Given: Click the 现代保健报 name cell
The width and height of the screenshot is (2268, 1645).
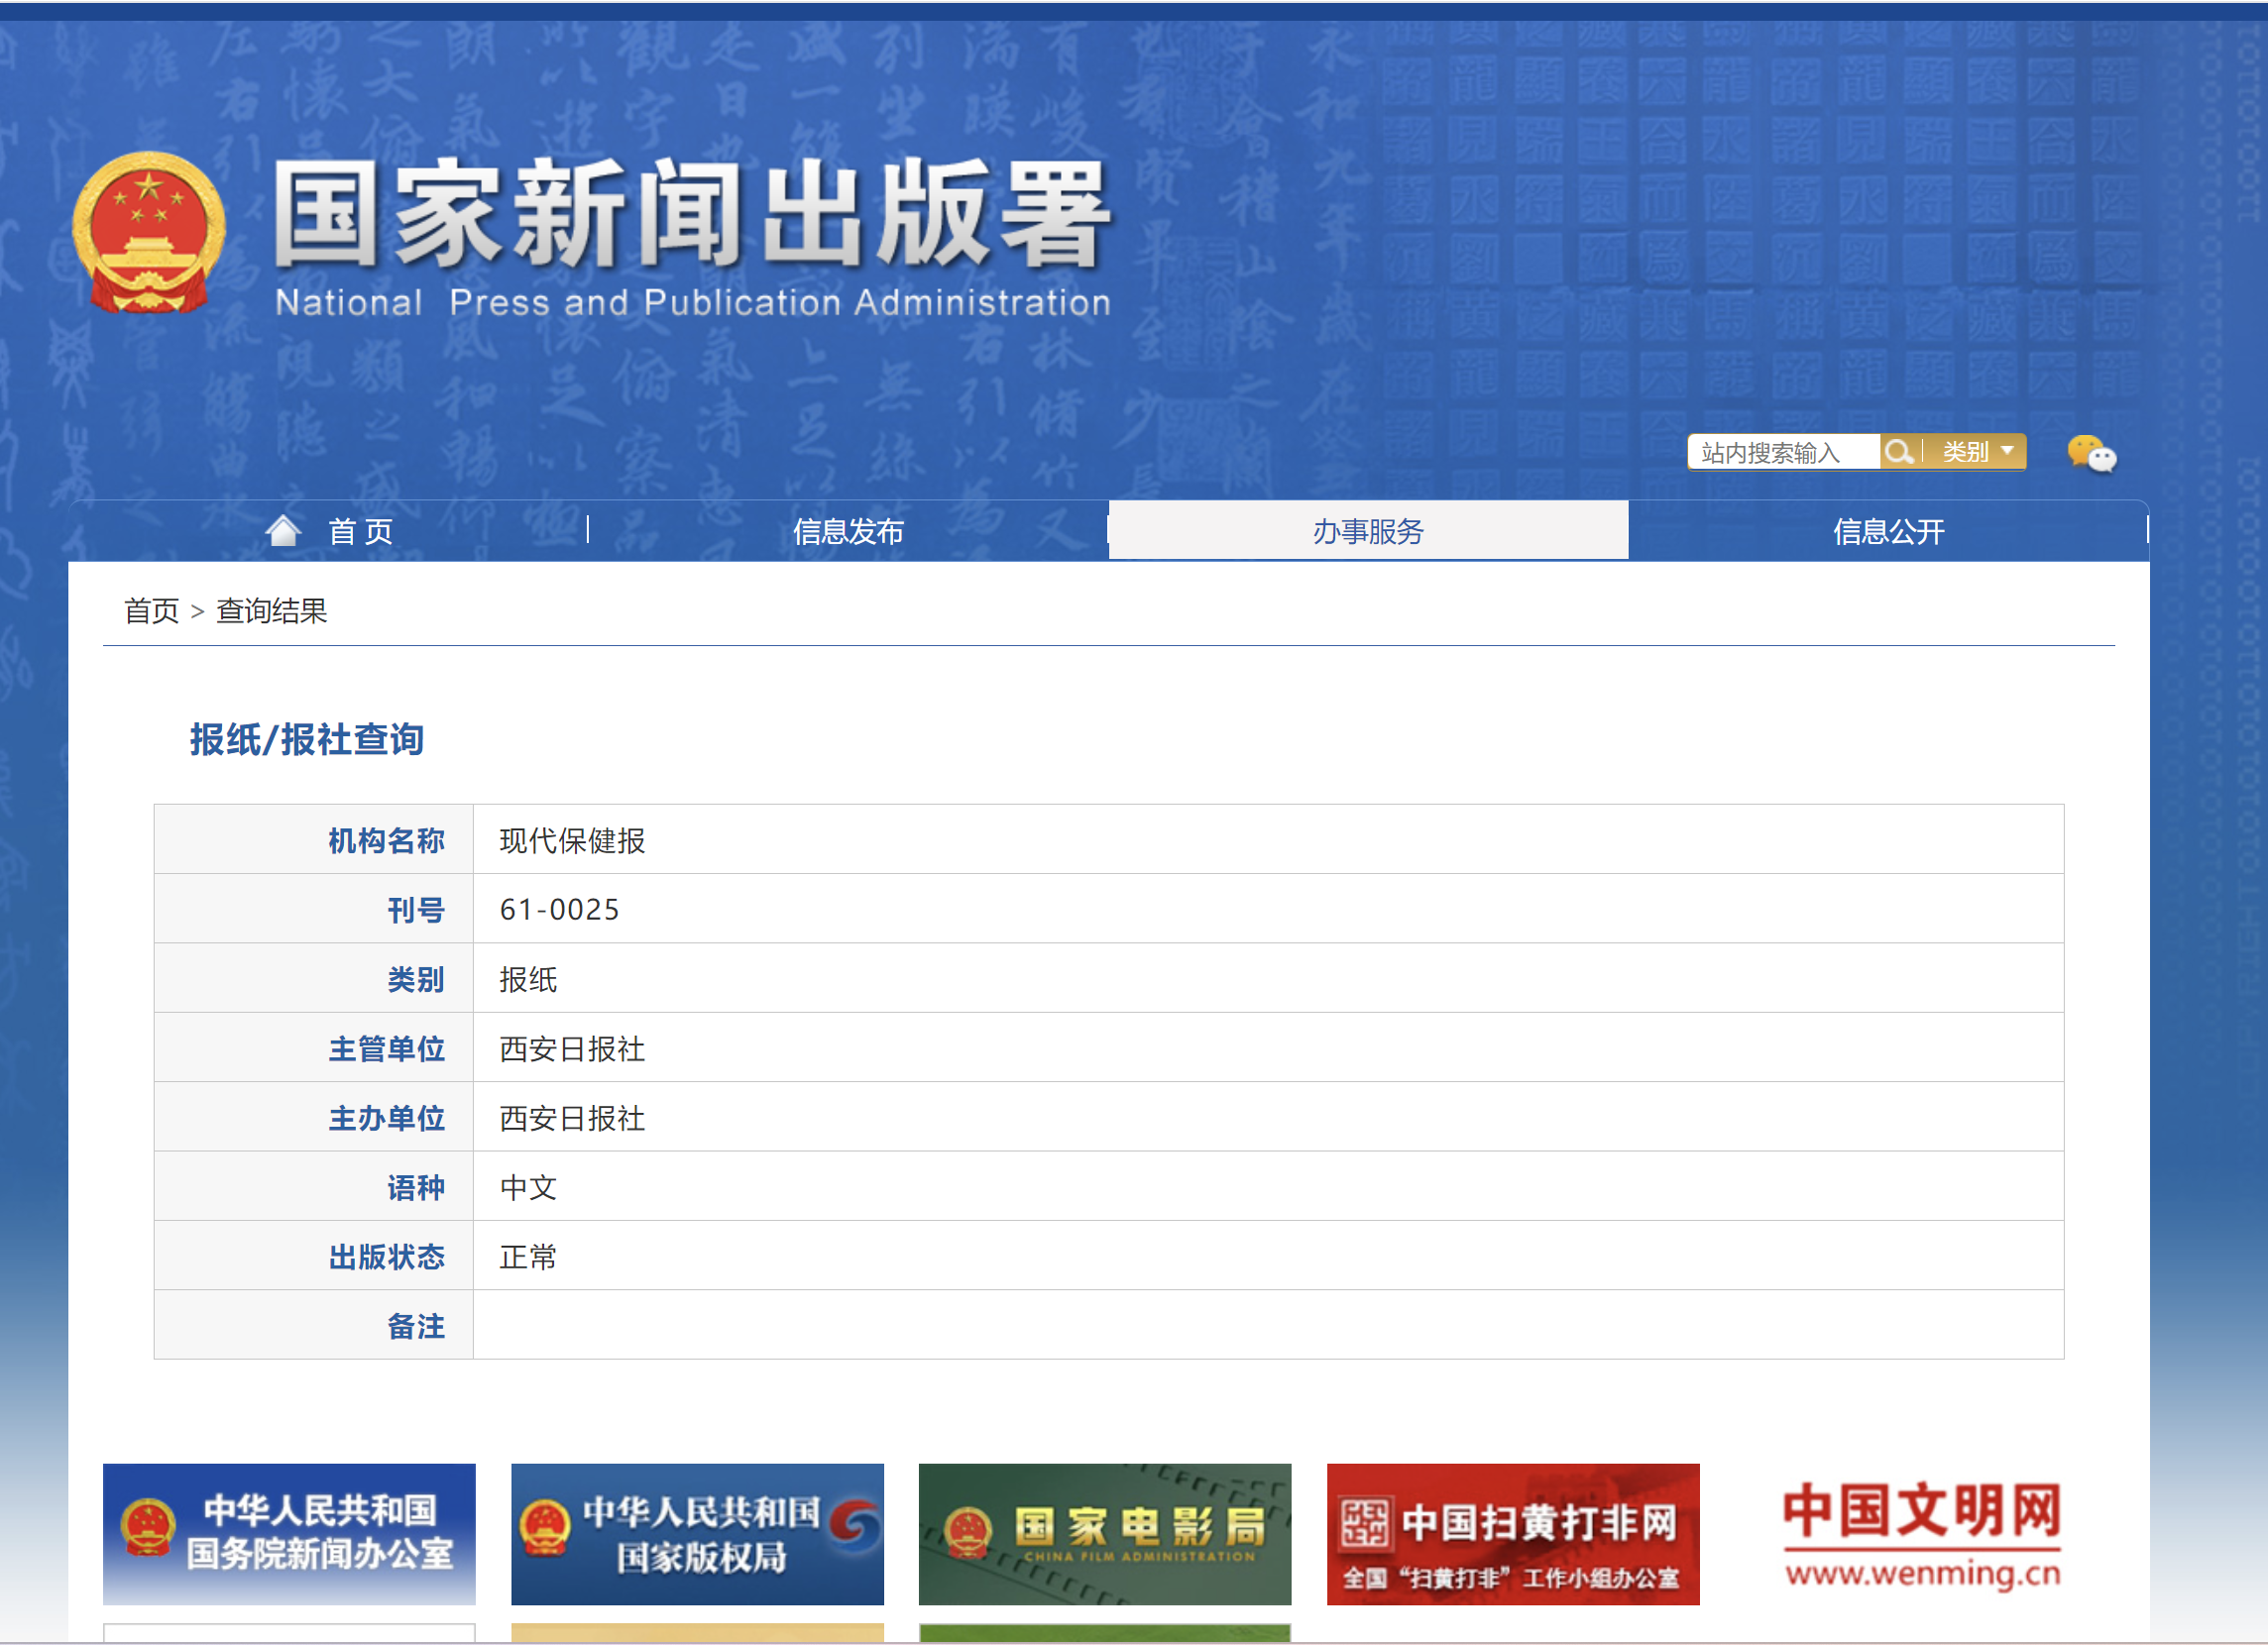Looking at the screenshot, I should click(572, 841).
